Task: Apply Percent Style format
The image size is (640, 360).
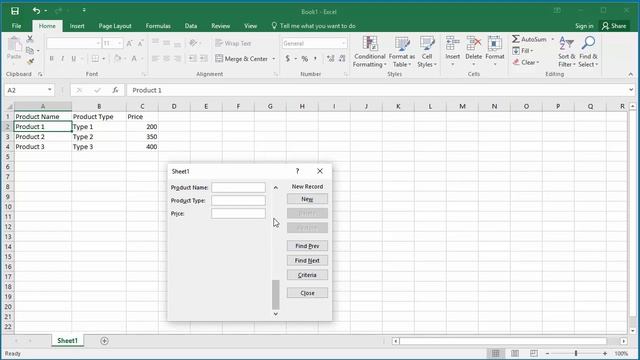Action: [x=304, y=59]
